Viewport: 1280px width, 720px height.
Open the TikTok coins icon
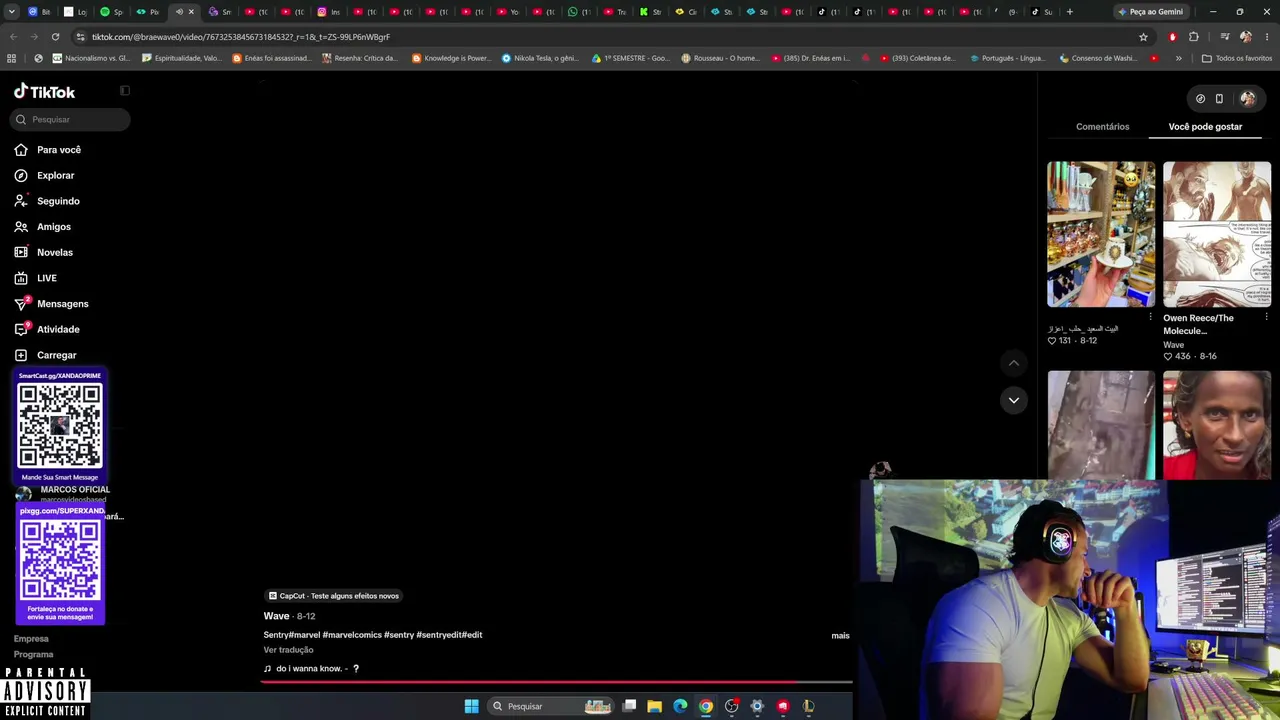coord(1200,98)
